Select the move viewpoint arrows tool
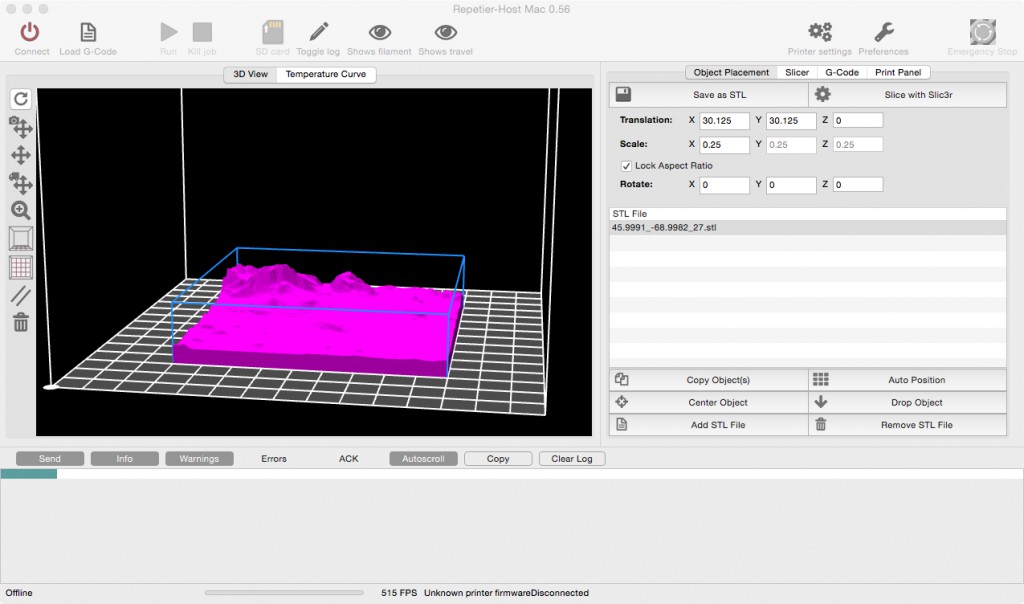Image resolution: width=1024 pixels, height=604 pixels. coord(21,155)
